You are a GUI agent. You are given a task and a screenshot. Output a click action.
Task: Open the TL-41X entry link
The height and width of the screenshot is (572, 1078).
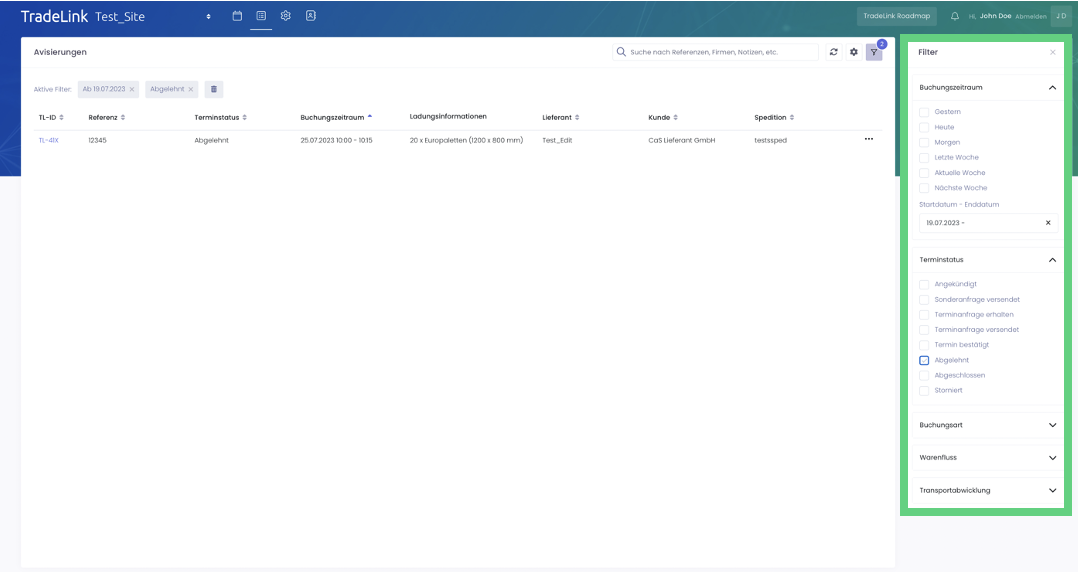[x=48, y=140]
